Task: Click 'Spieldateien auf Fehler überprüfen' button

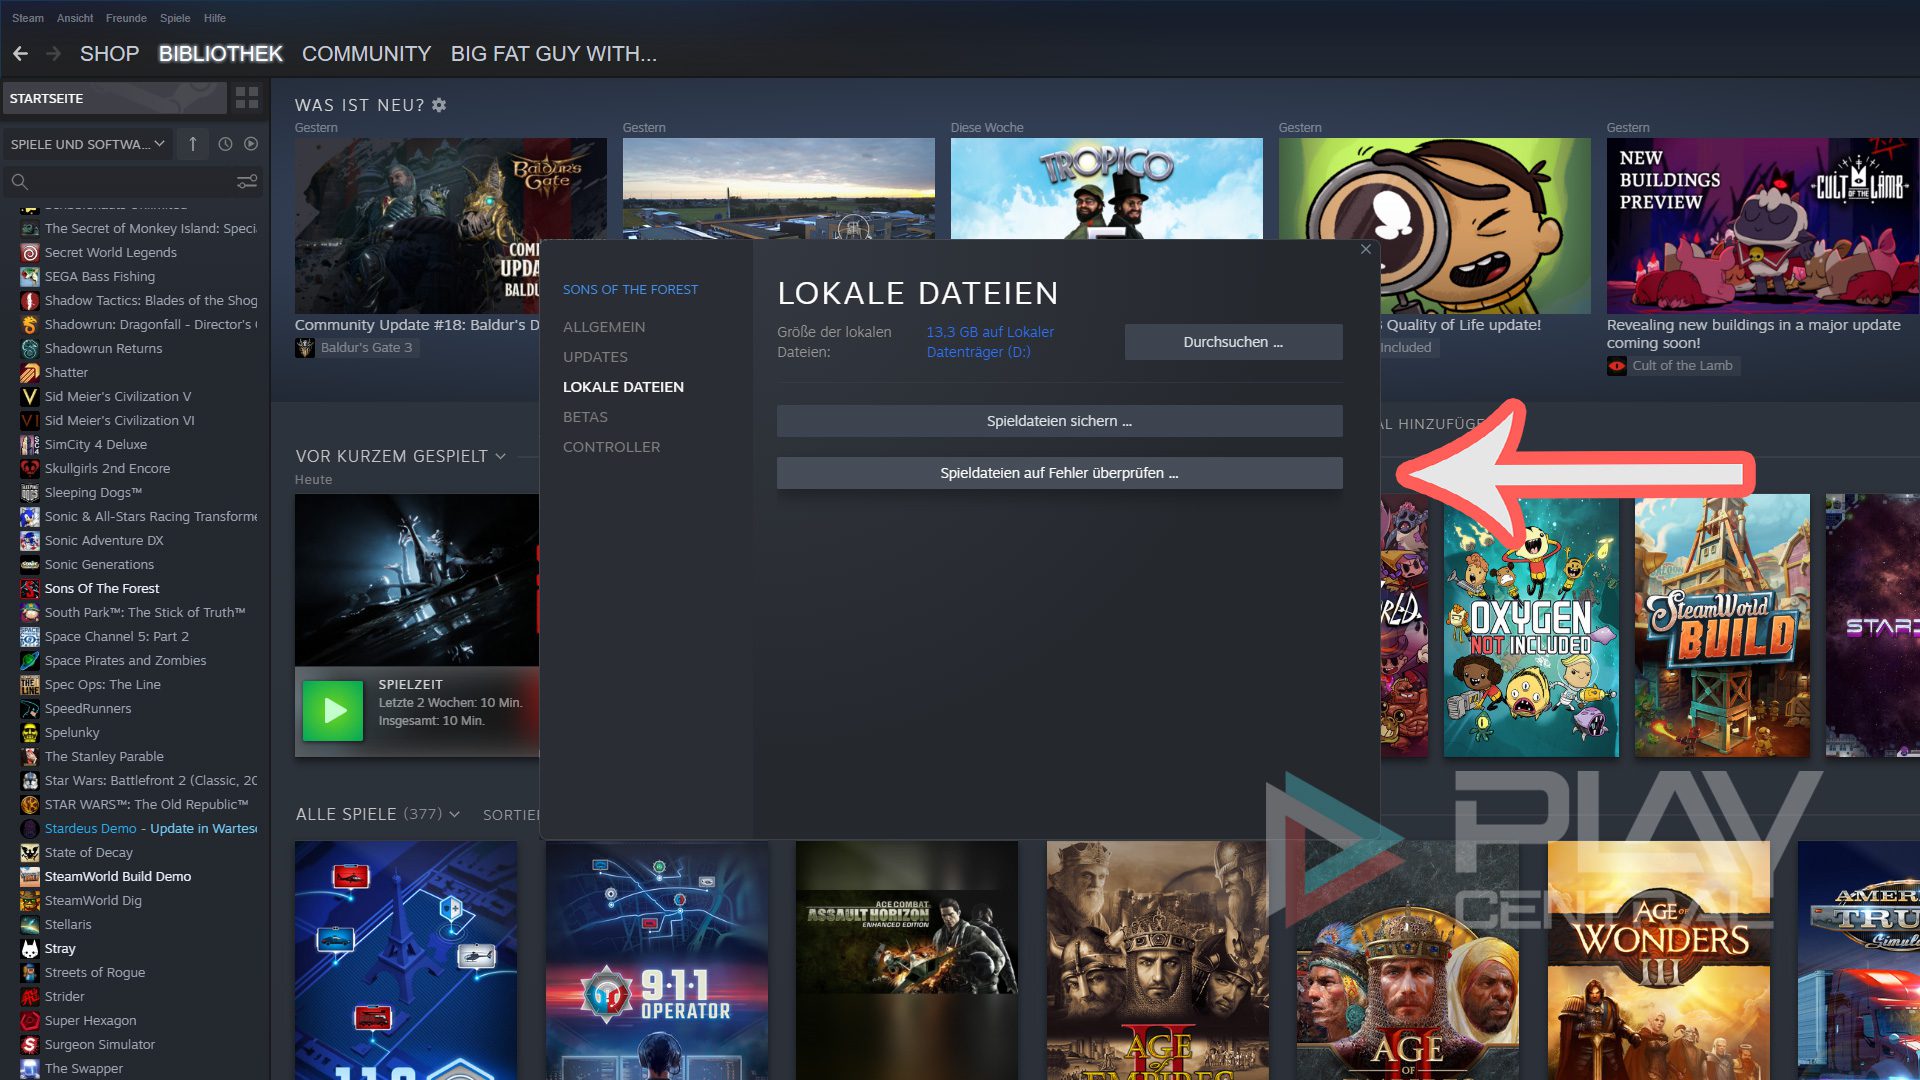Action: 1059,473
